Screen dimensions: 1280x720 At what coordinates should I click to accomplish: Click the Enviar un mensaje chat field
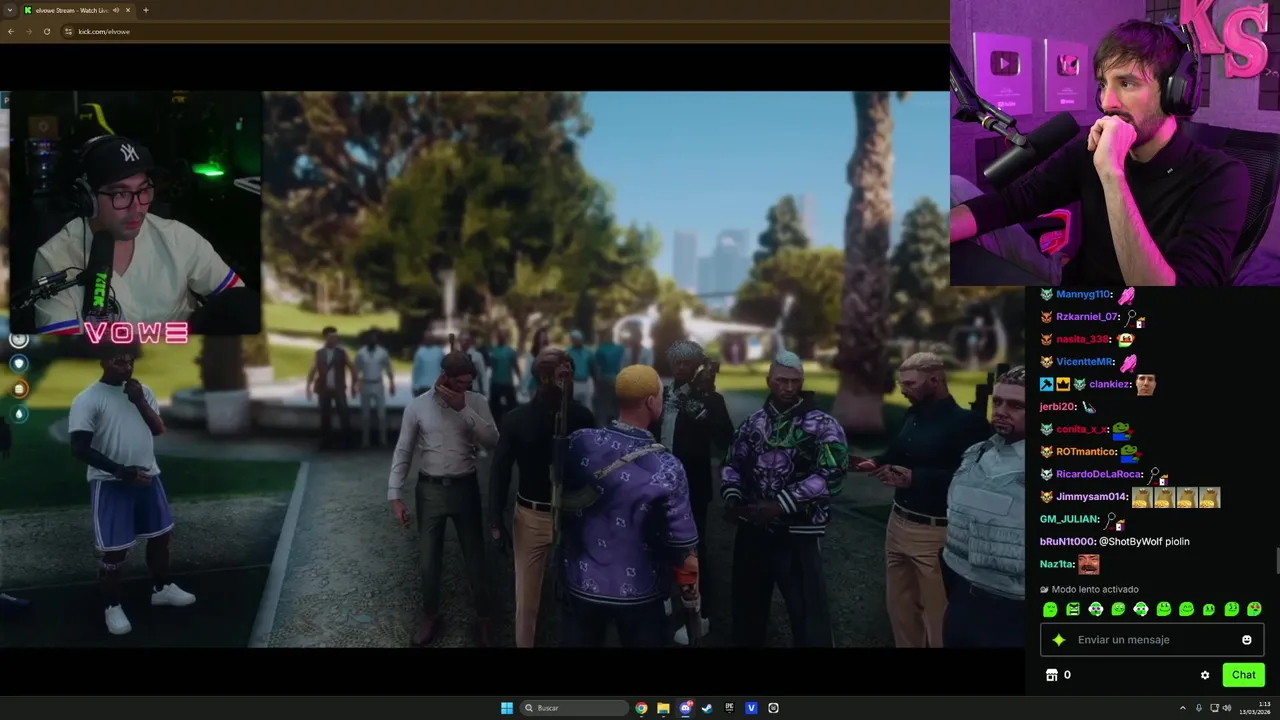[x=1152, y=640]
